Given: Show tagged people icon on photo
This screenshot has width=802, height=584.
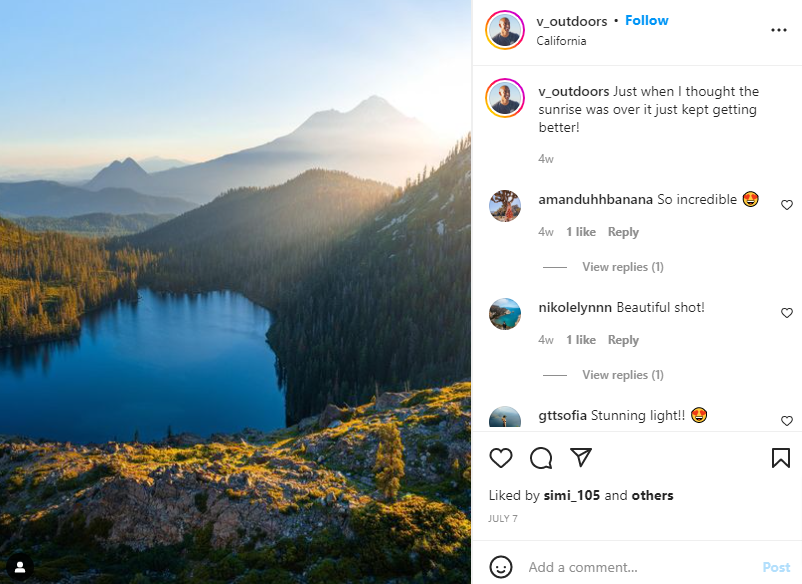Looking at the screenshot, I should 20,566.
